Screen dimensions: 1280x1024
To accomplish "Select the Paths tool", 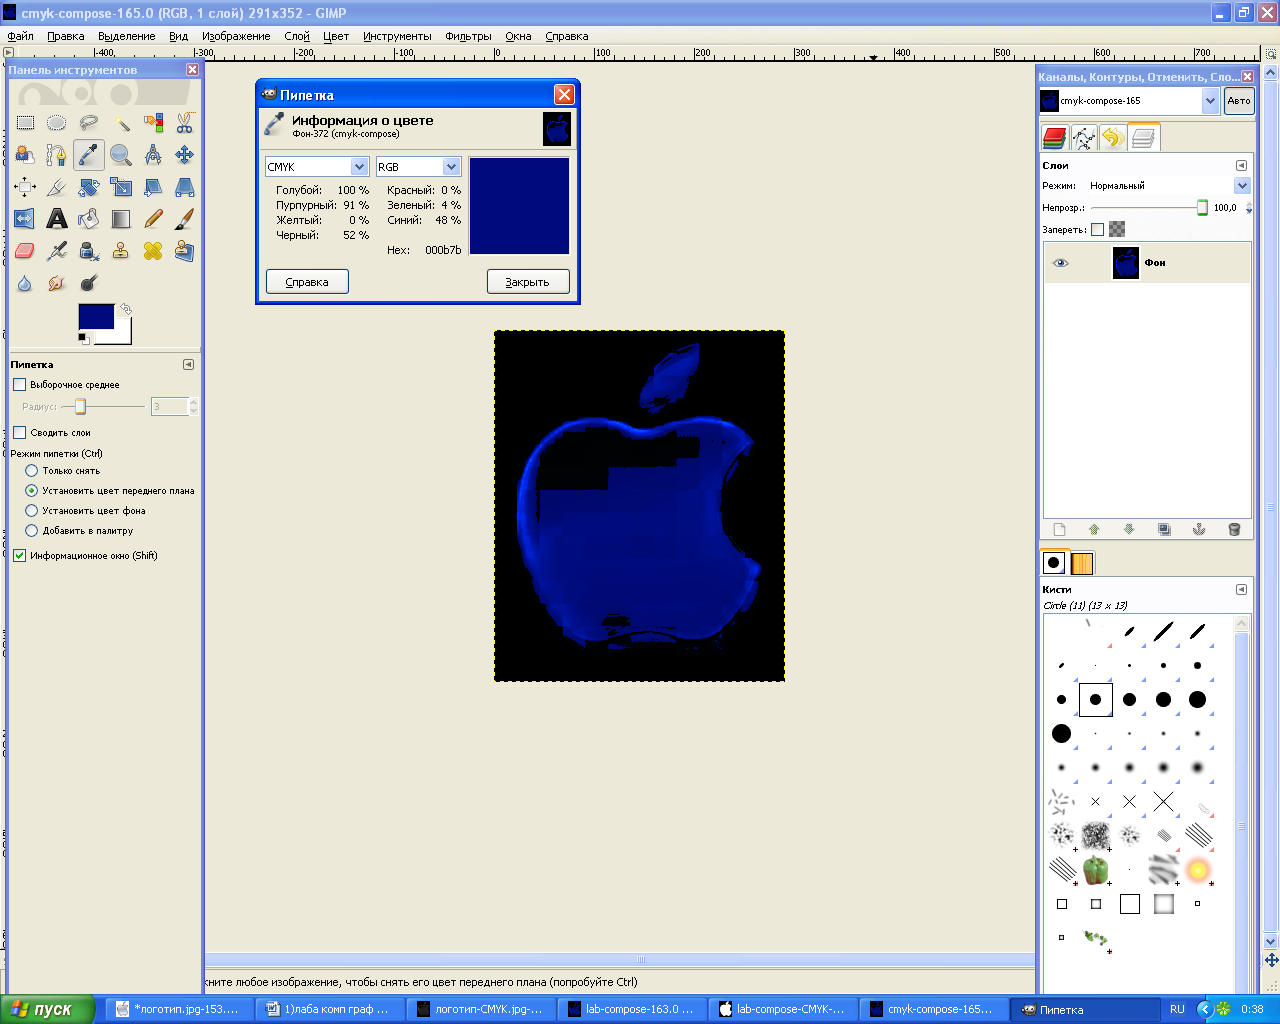I will point(57,155).
